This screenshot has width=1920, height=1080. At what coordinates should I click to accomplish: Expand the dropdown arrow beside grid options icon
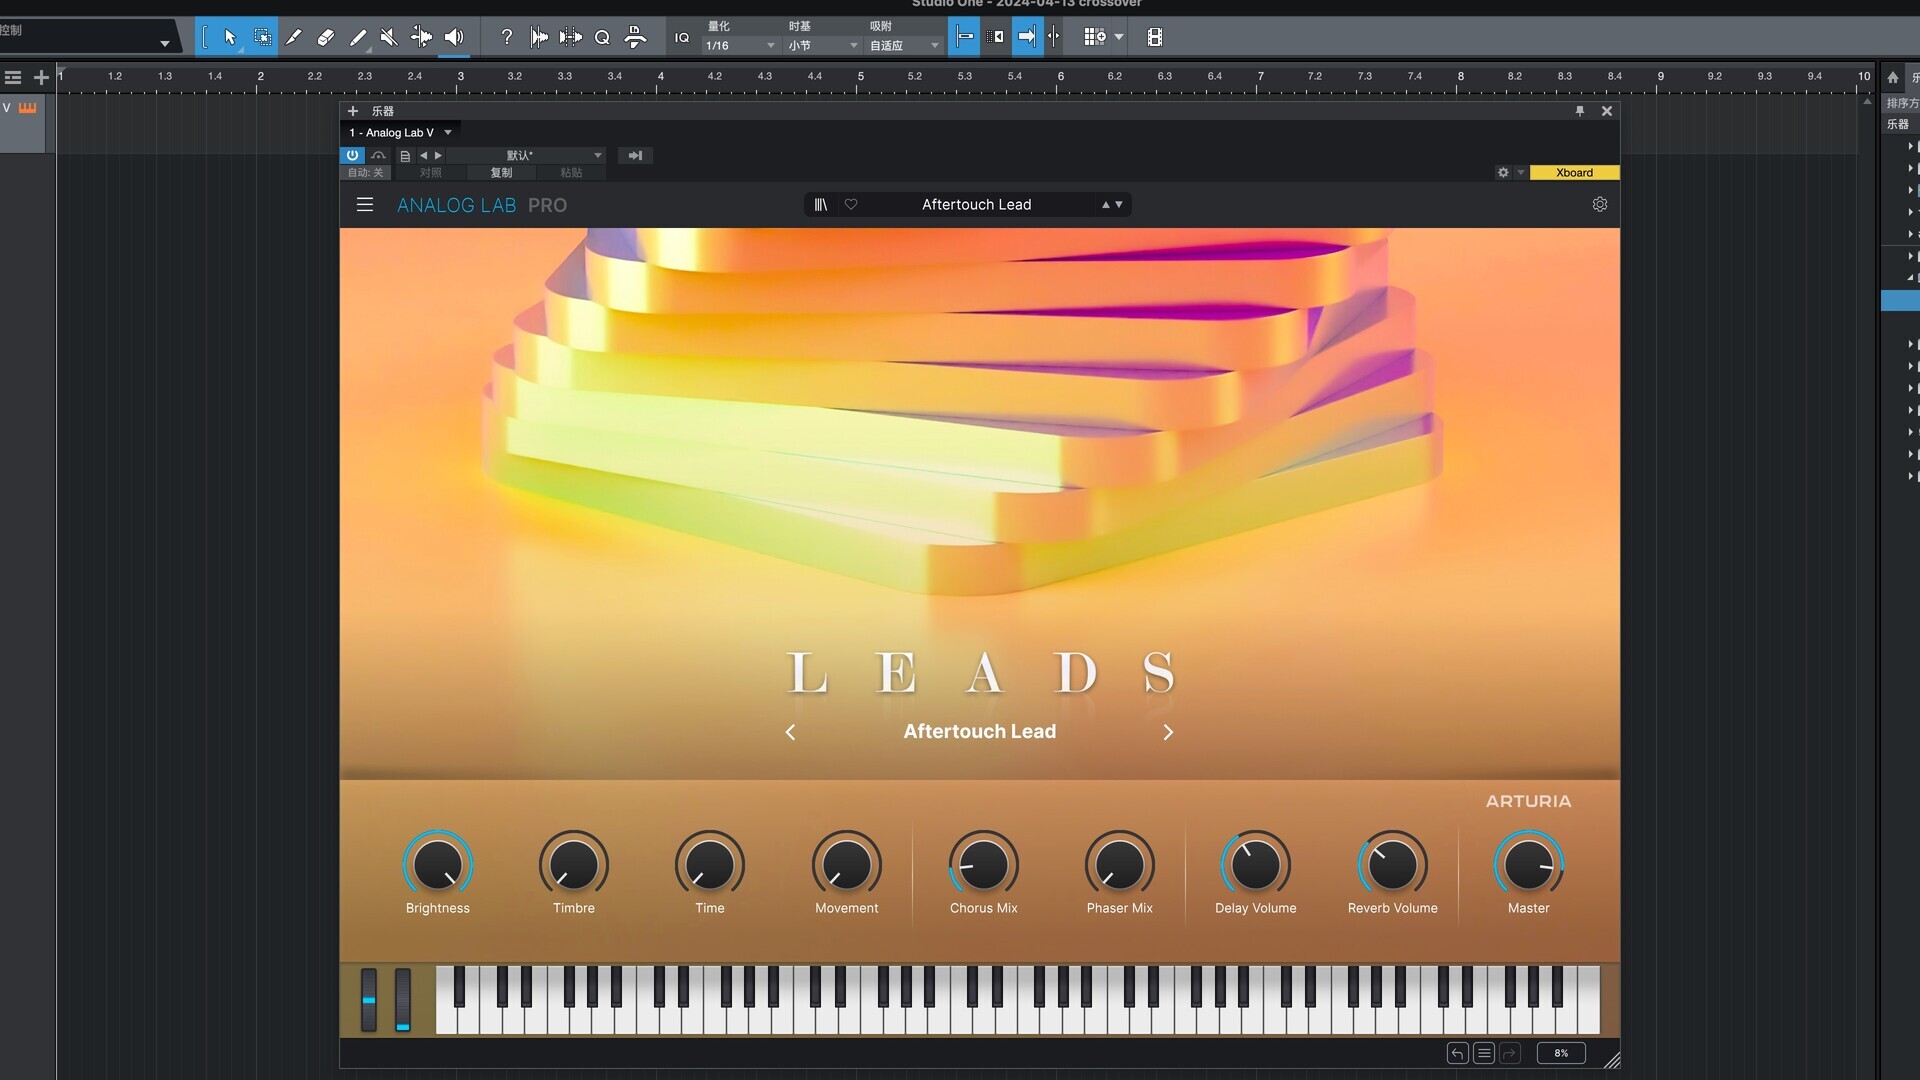point(1119,37)
